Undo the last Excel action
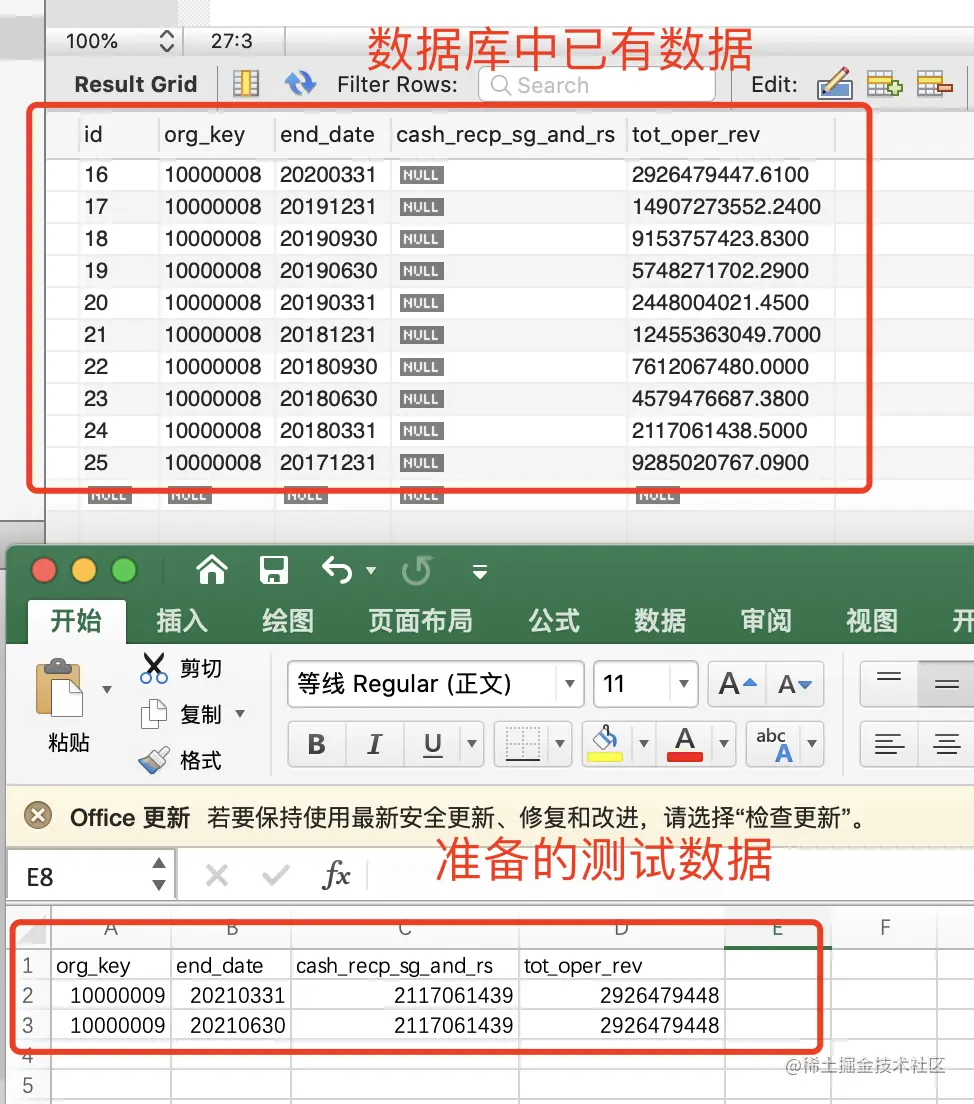 tap(337, 570)
